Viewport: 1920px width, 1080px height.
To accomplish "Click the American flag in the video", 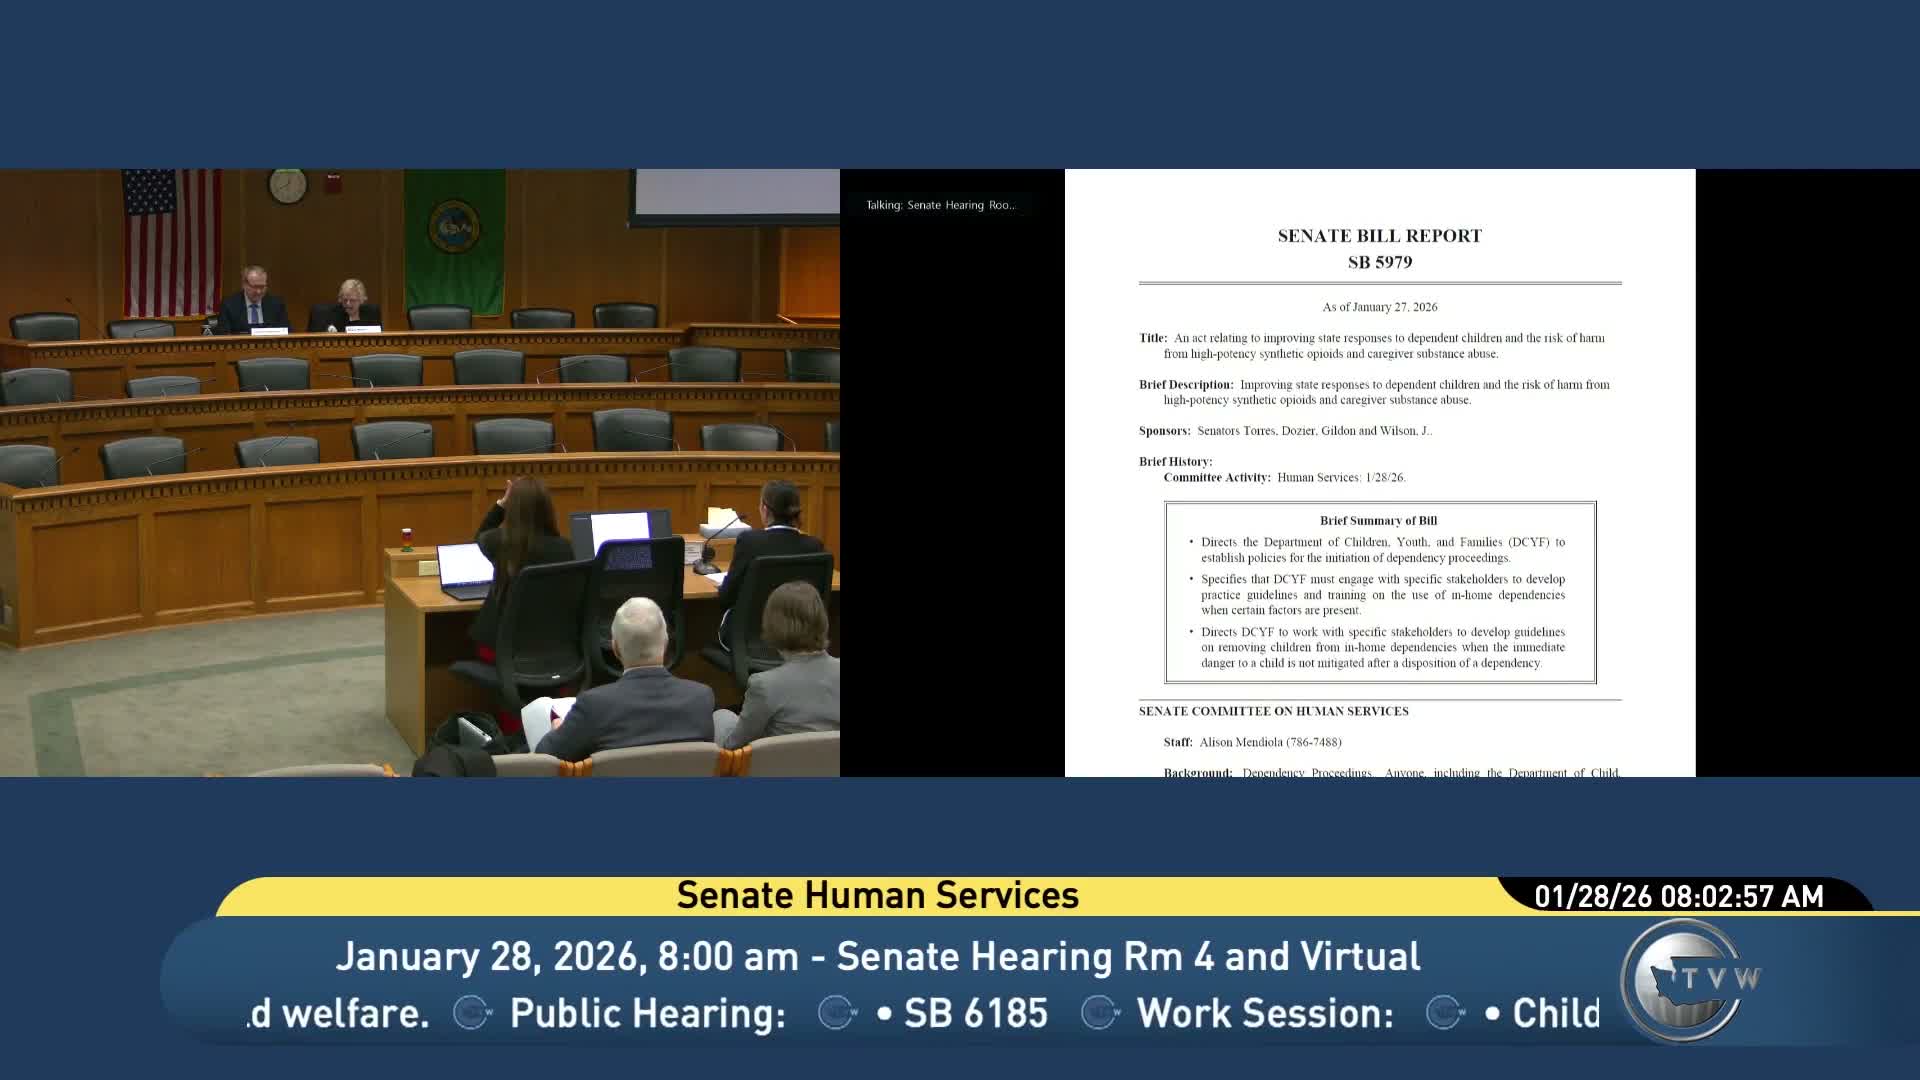I will click(171, 240).
